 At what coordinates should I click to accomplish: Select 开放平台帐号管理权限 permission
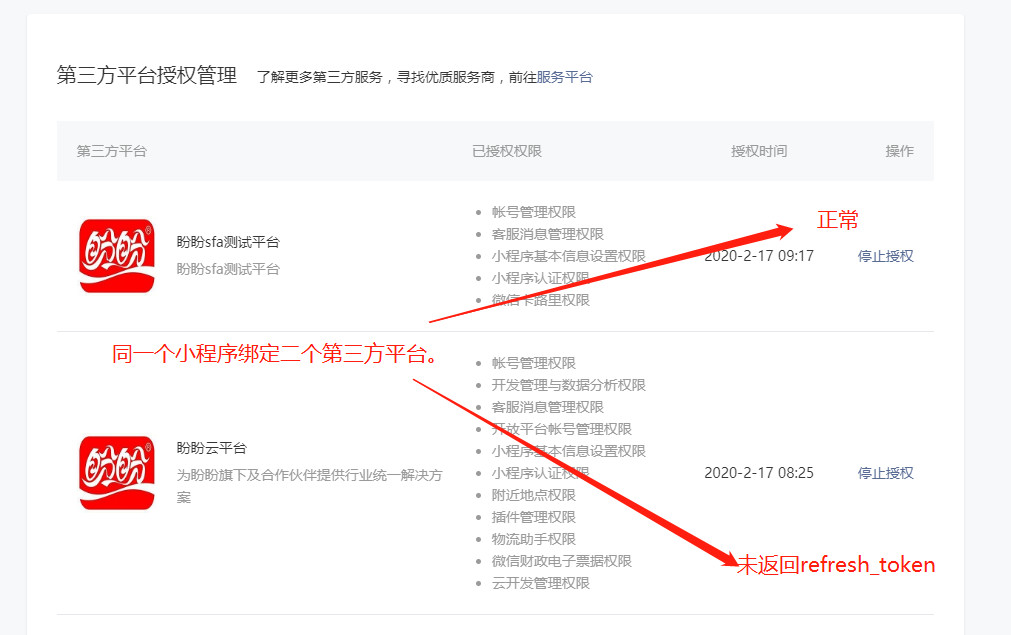click(562, 429)
